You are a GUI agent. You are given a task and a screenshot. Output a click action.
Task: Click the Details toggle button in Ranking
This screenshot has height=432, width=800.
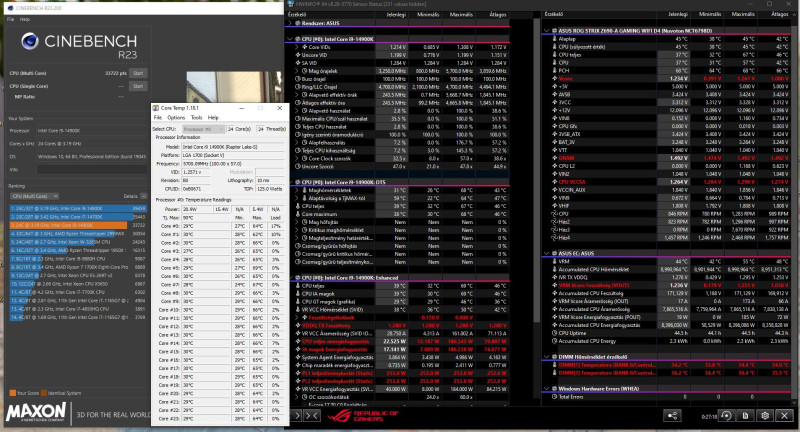pos(144,196)
